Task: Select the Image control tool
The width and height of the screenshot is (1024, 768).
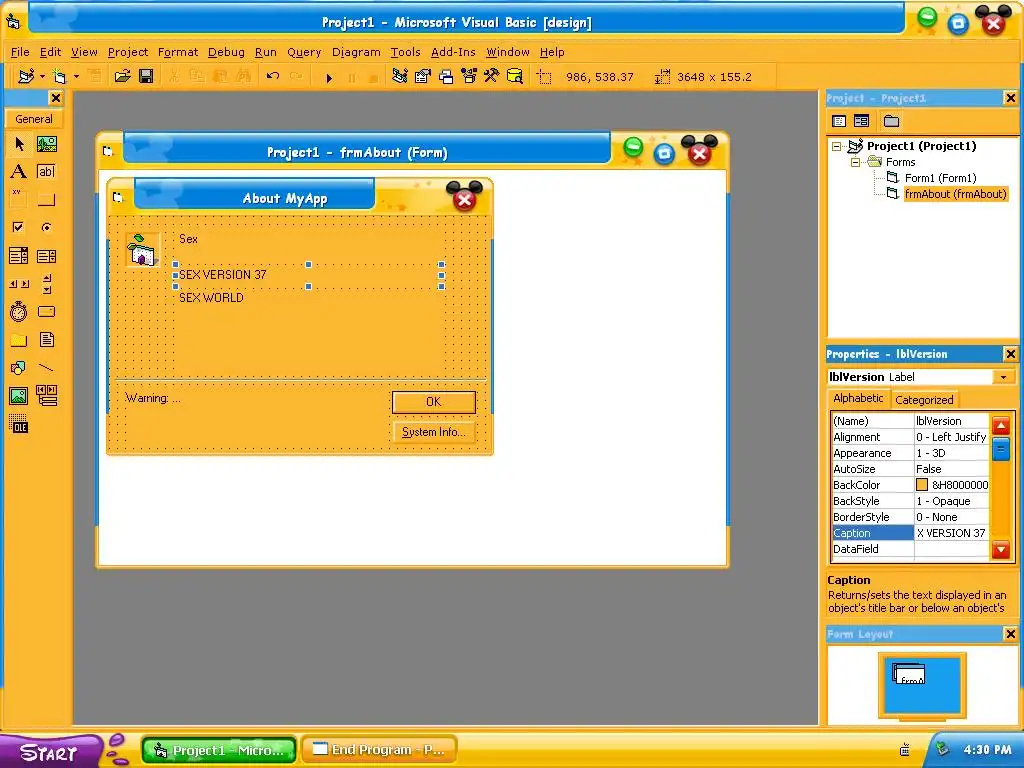Action: coord(19,396)
